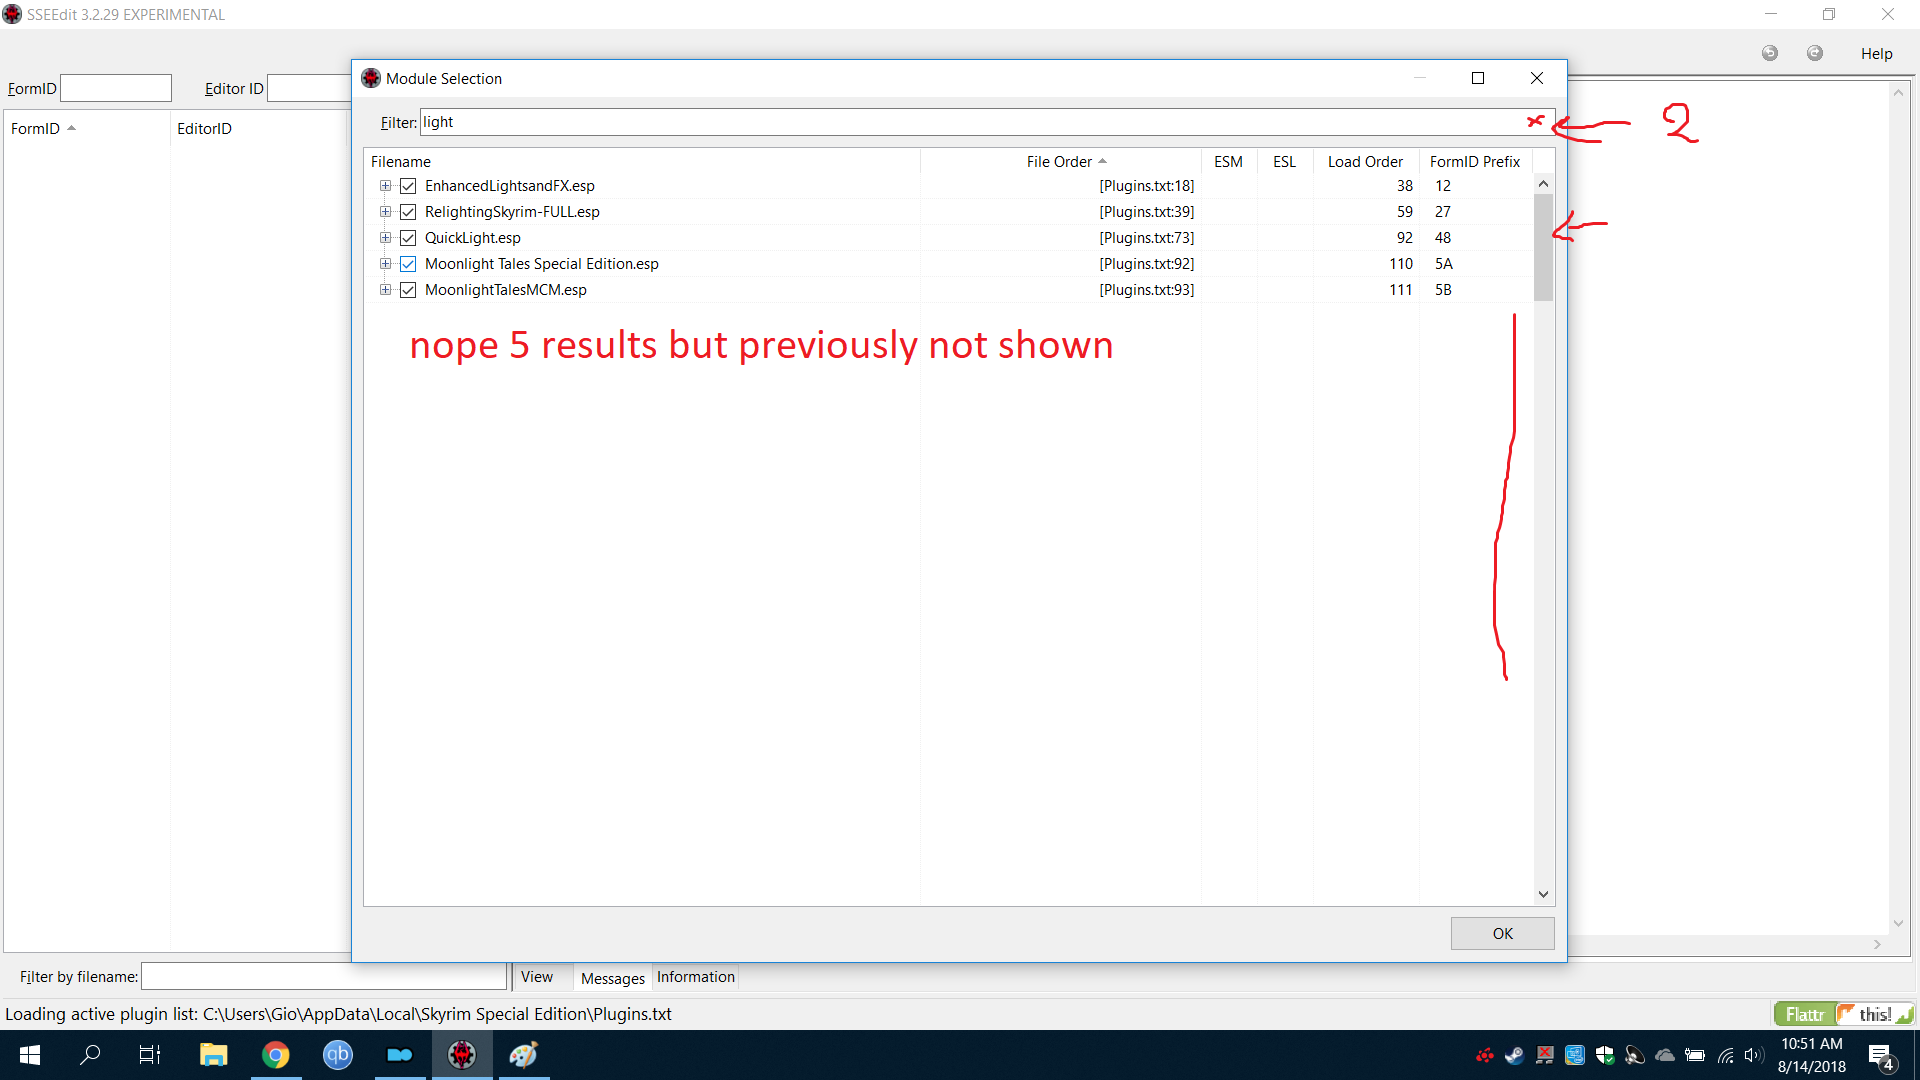Switch to the Messages tab
Screen dimensions: 1920x1080
[x=613, y=978]
